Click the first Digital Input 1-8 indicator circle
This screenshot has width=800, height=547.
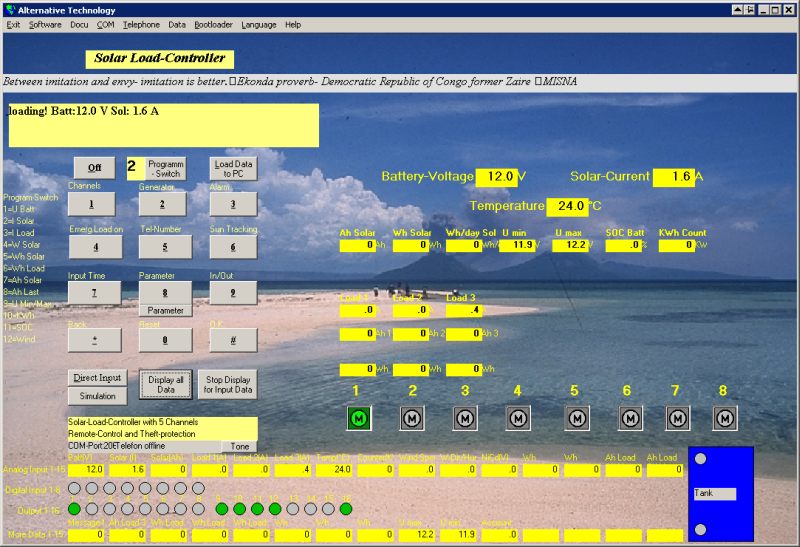(x=74, y=488)
